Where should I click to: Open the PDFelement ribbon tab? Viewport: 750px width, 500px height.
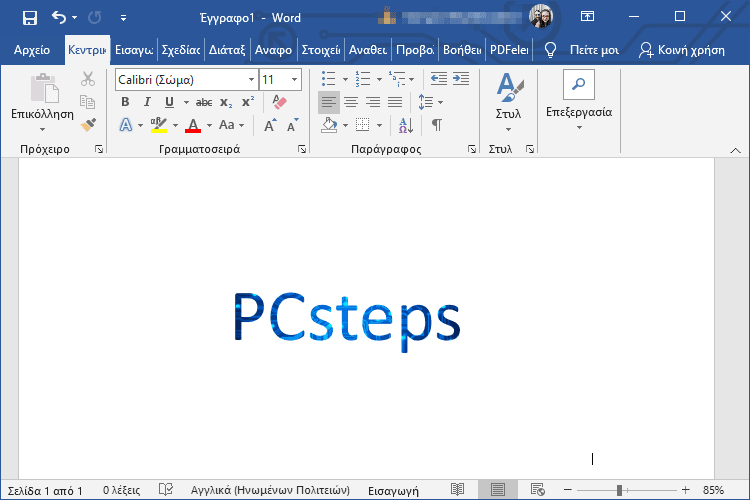point(509,50)
